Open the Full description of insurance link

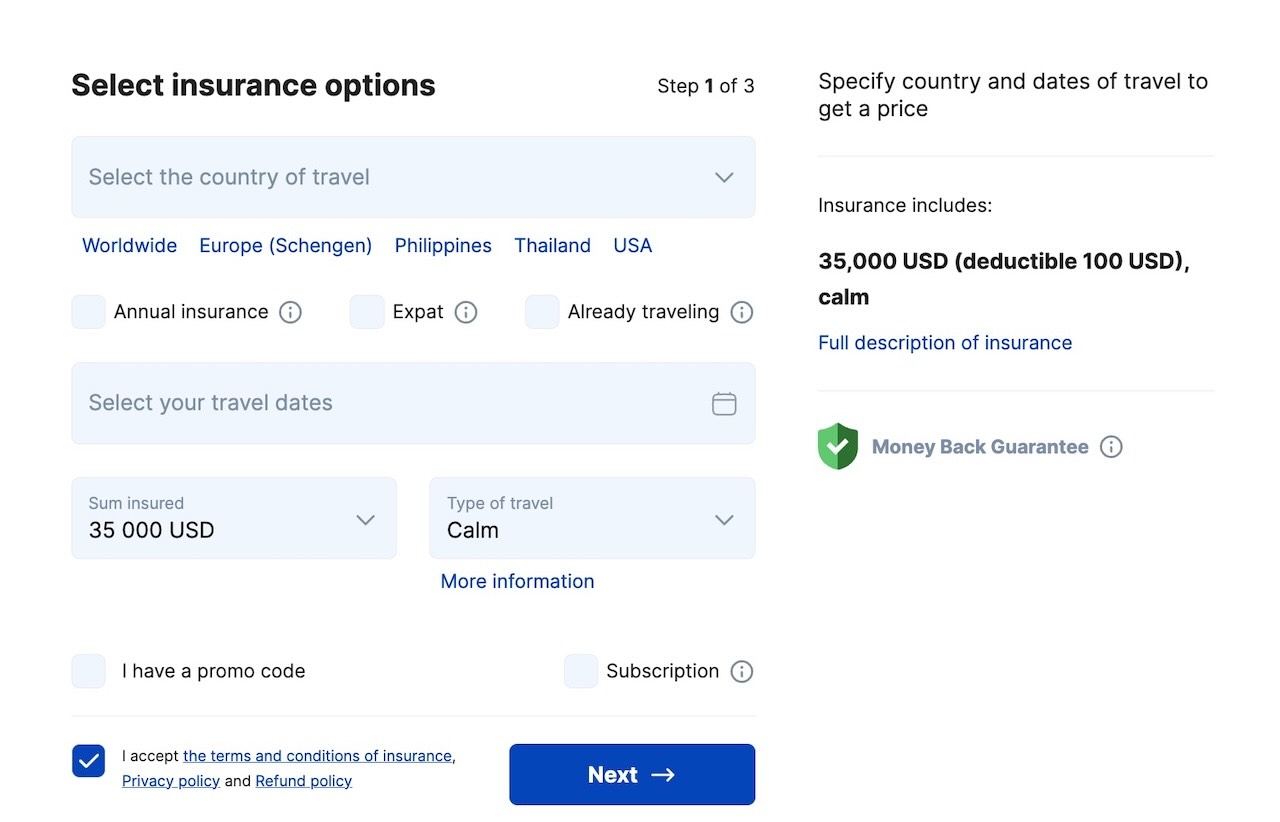pyautogui.click(x=944, y=342)
